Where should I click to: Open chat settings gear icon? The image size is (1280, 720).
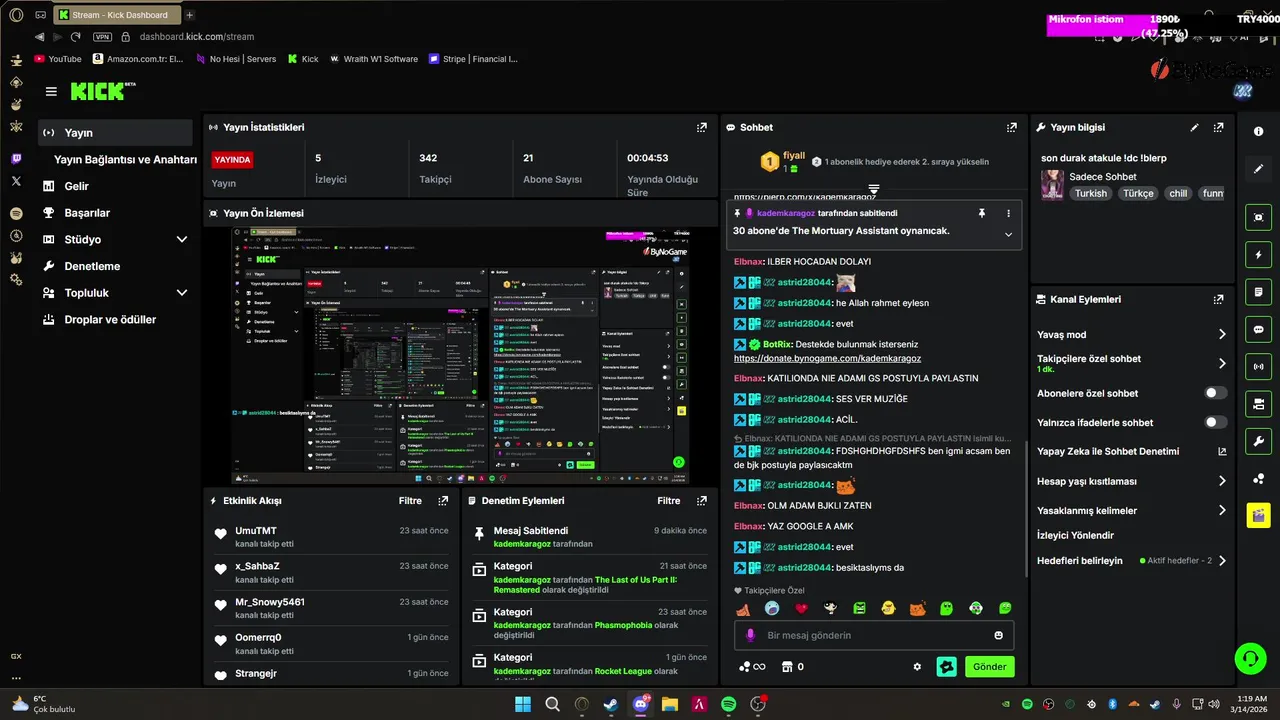[917, 667]
